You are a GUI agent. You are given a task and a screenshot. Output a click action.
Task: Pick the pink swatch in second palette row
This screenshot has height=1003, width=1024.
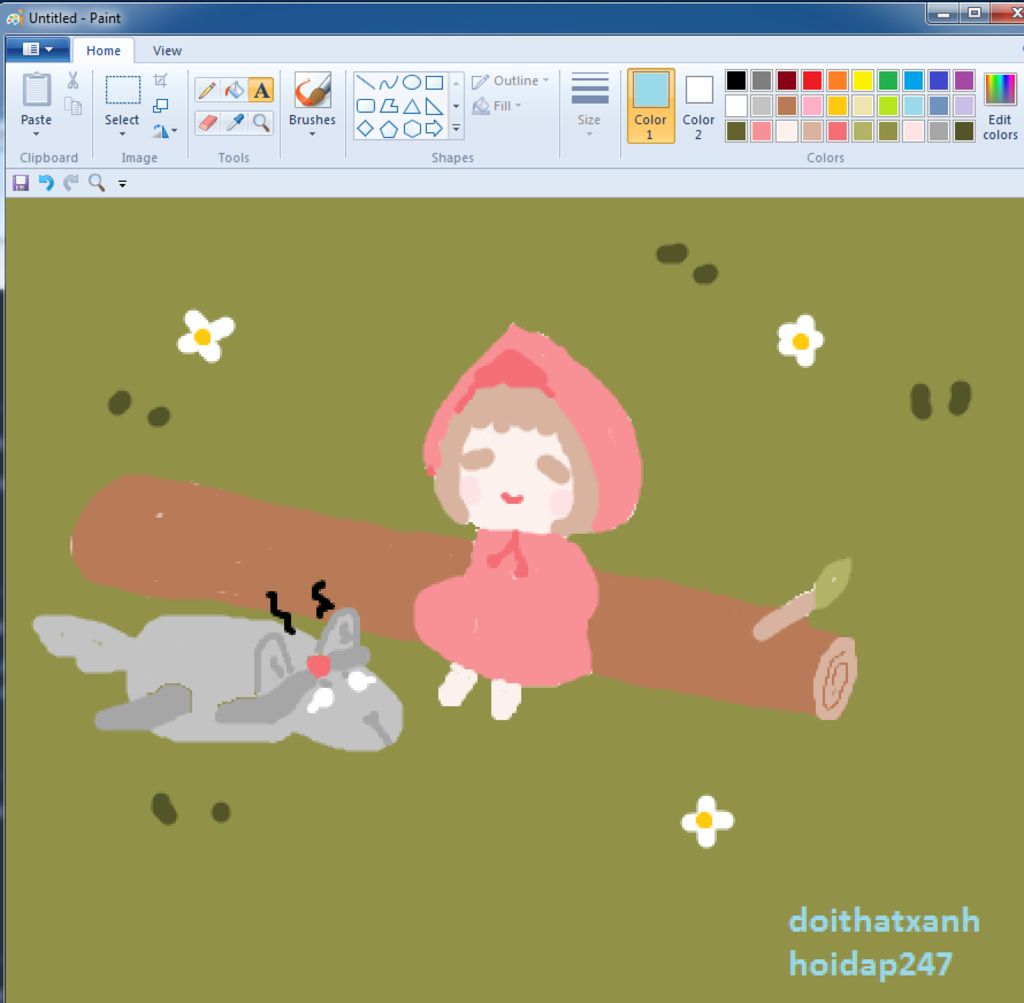812,105
